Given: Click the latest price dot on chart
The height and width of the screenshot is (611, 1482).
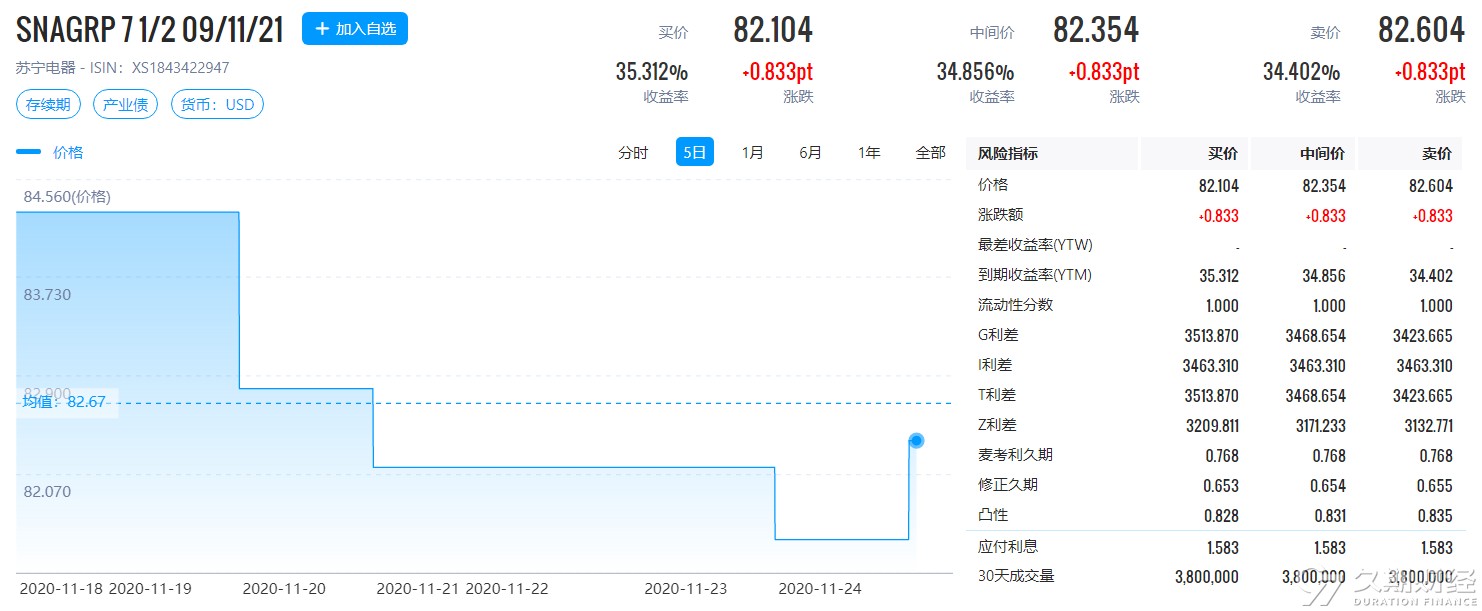Looking at the screenshot, I should point(916,440).
